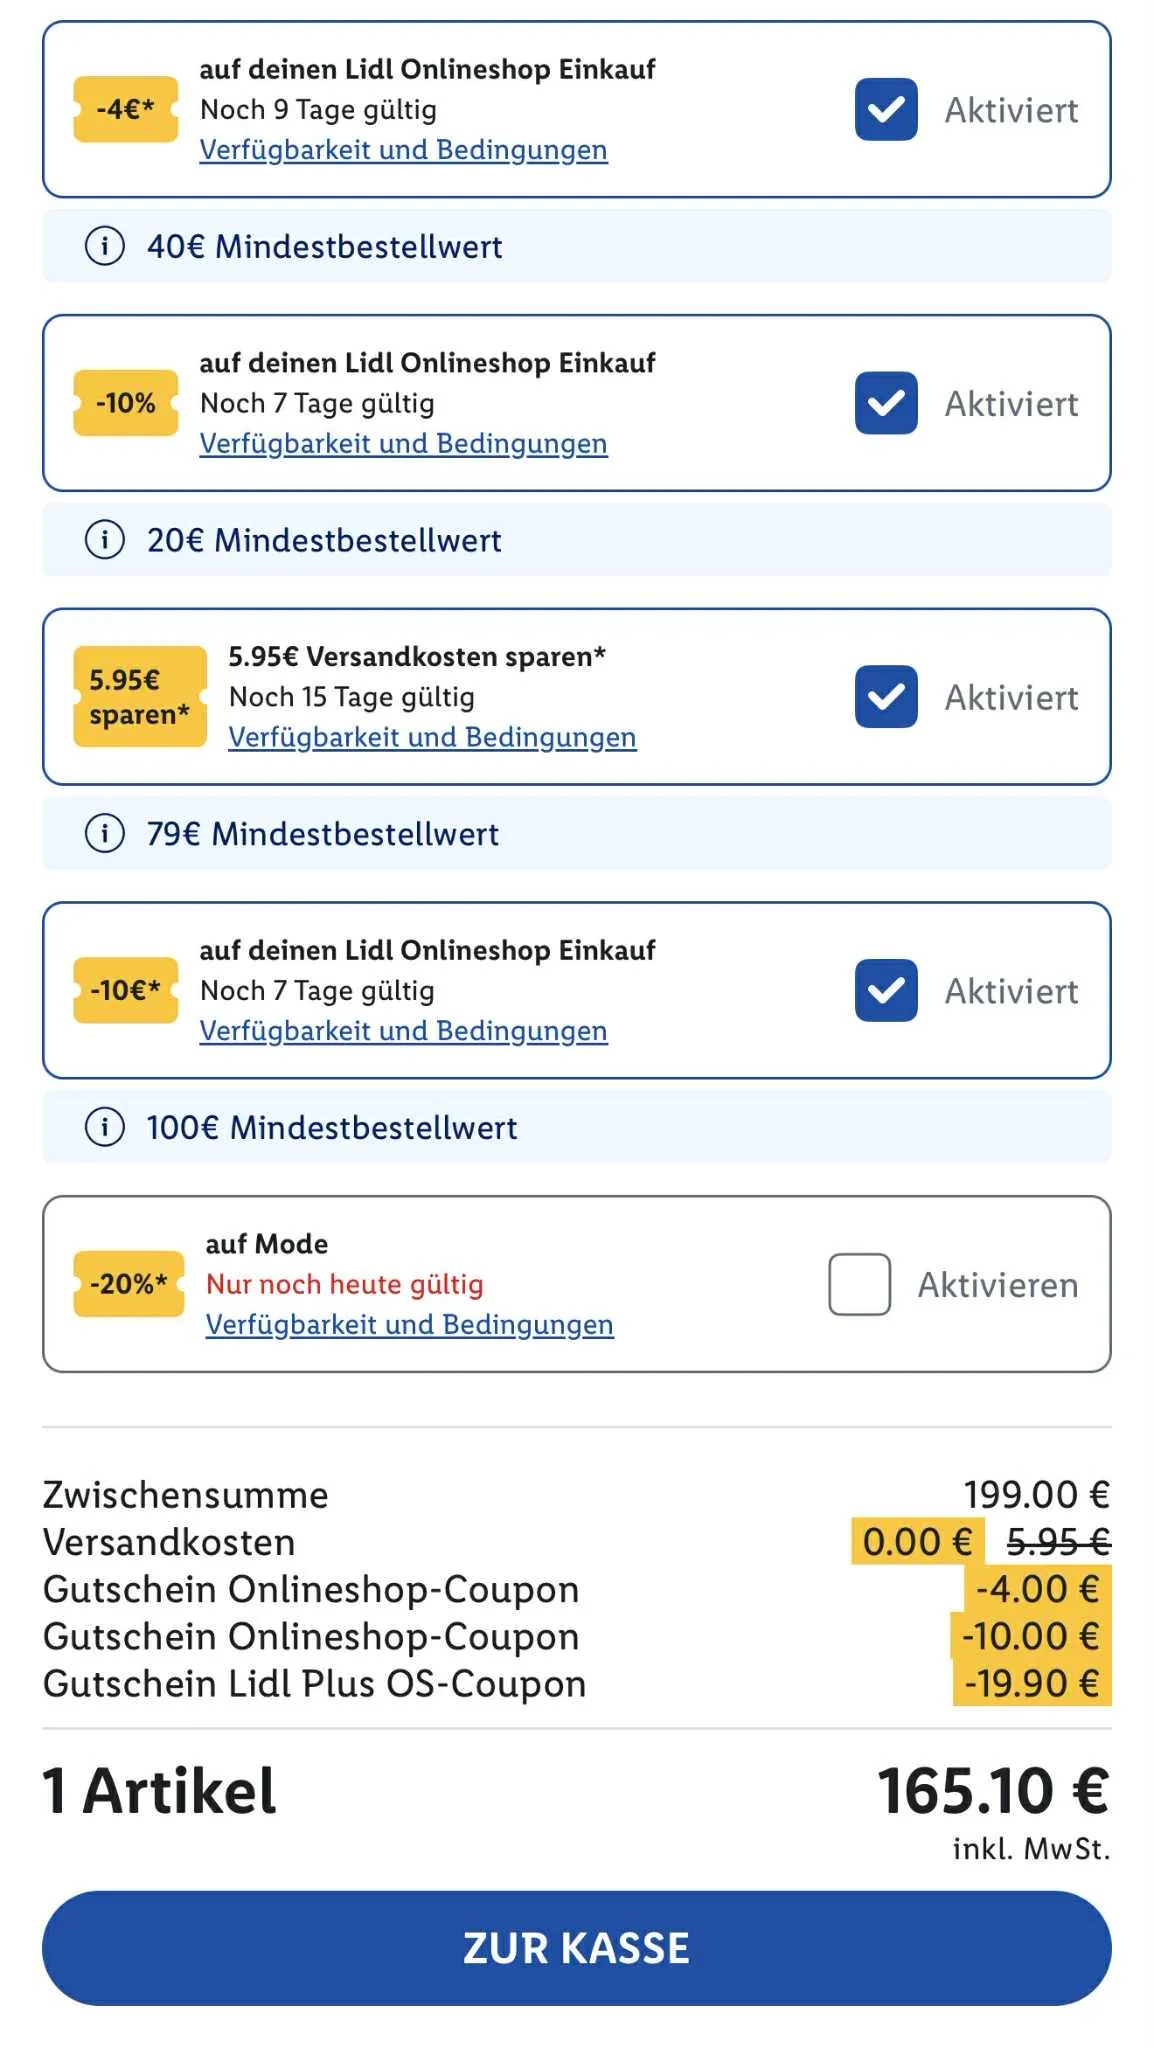Open conditions for the Mode coupon
1154x2048 pixels.
click(408, 1324)
